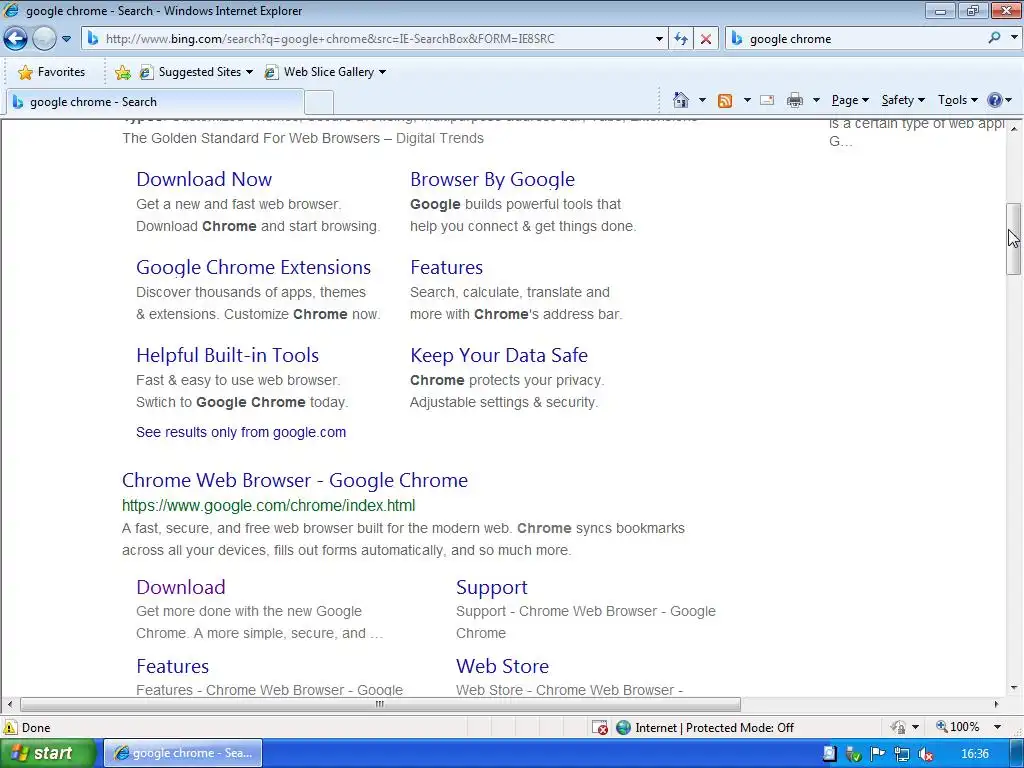Click the horizontal scrollbar left arrow

click(x=9, y=704)
